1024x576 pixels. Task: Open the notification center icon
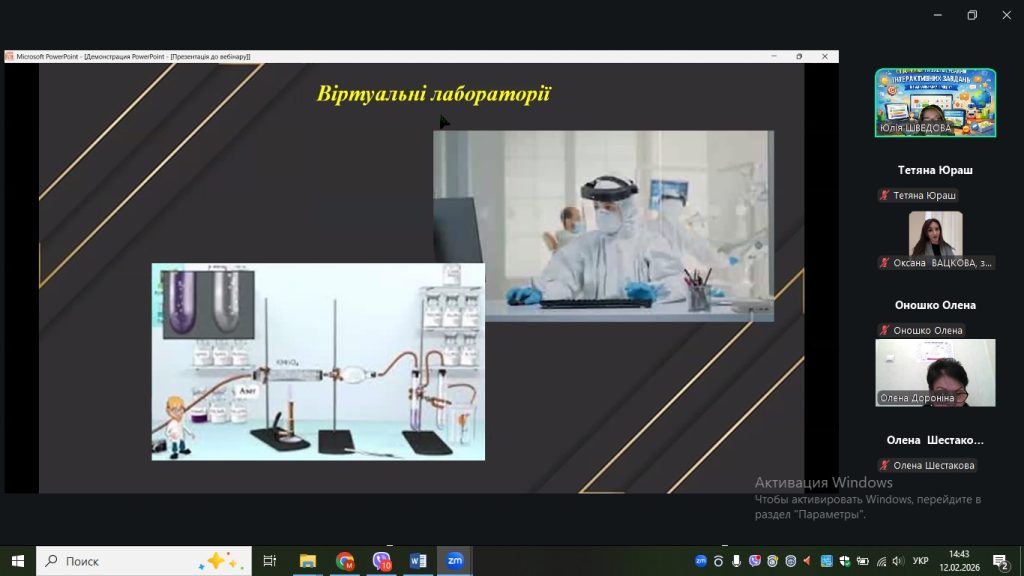(x=999, y=561)
